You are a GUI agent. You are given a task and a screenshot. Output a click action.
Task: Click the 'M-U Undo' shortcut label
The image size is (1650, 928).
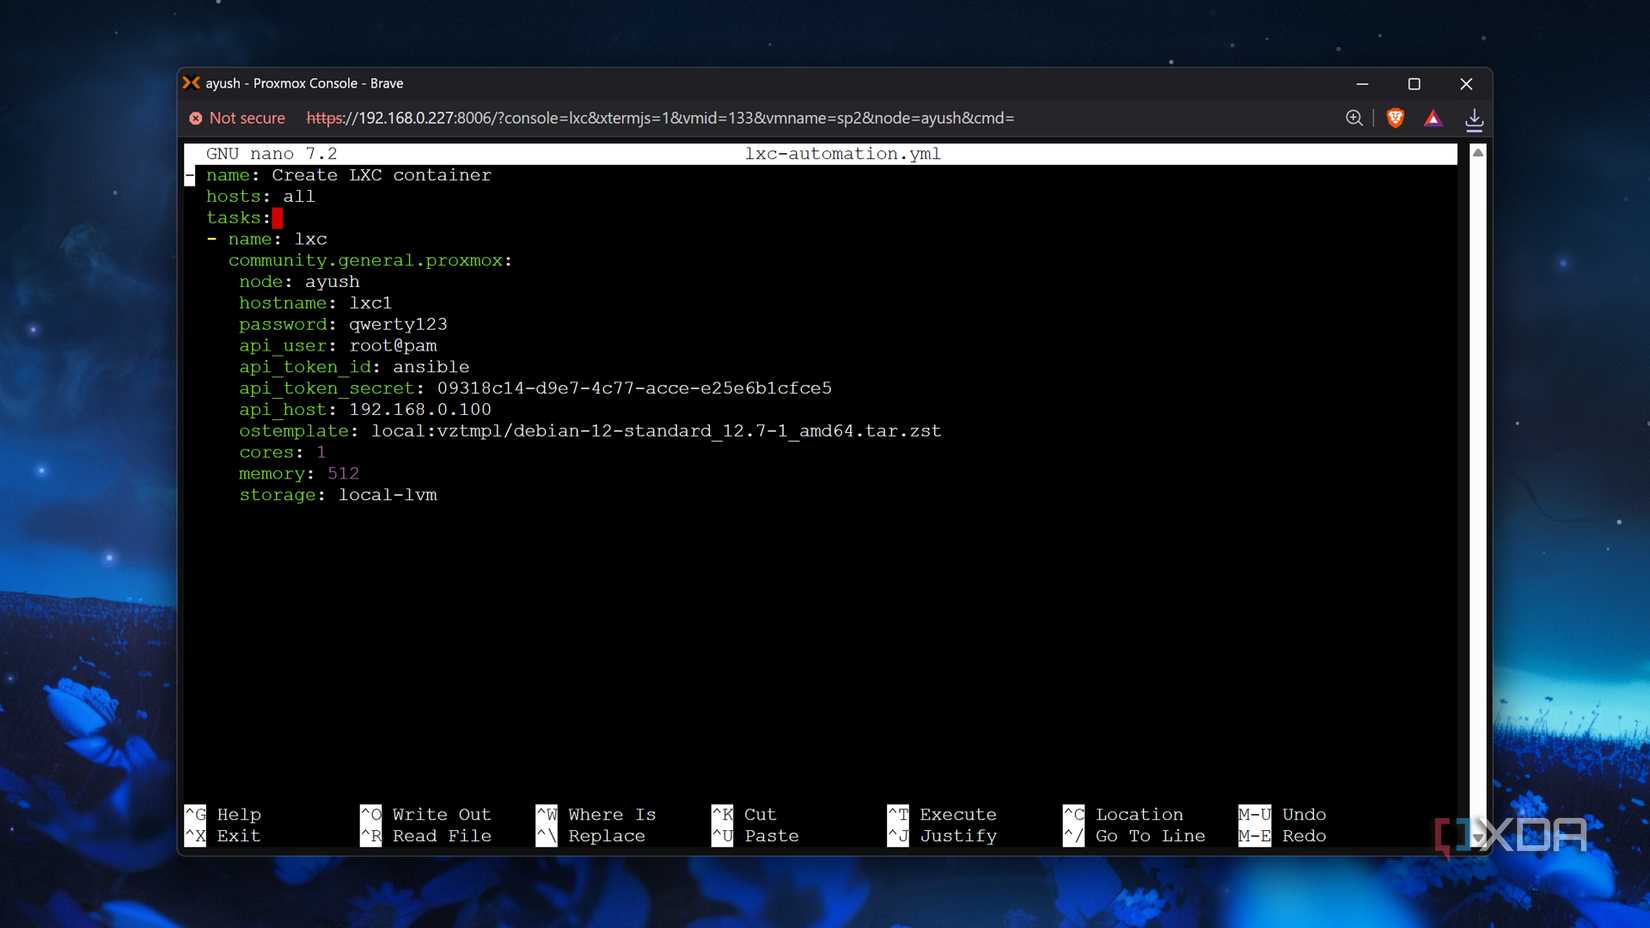click(x=1282, y=815)
